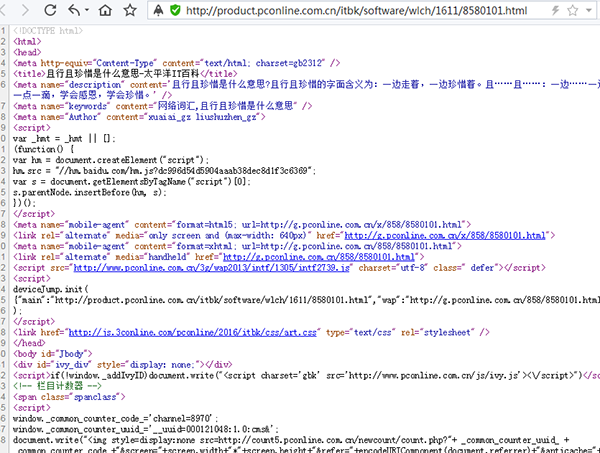This screenshot has width=600, height=453.
Task: Click the <title> line text
Action: [125, 74]
